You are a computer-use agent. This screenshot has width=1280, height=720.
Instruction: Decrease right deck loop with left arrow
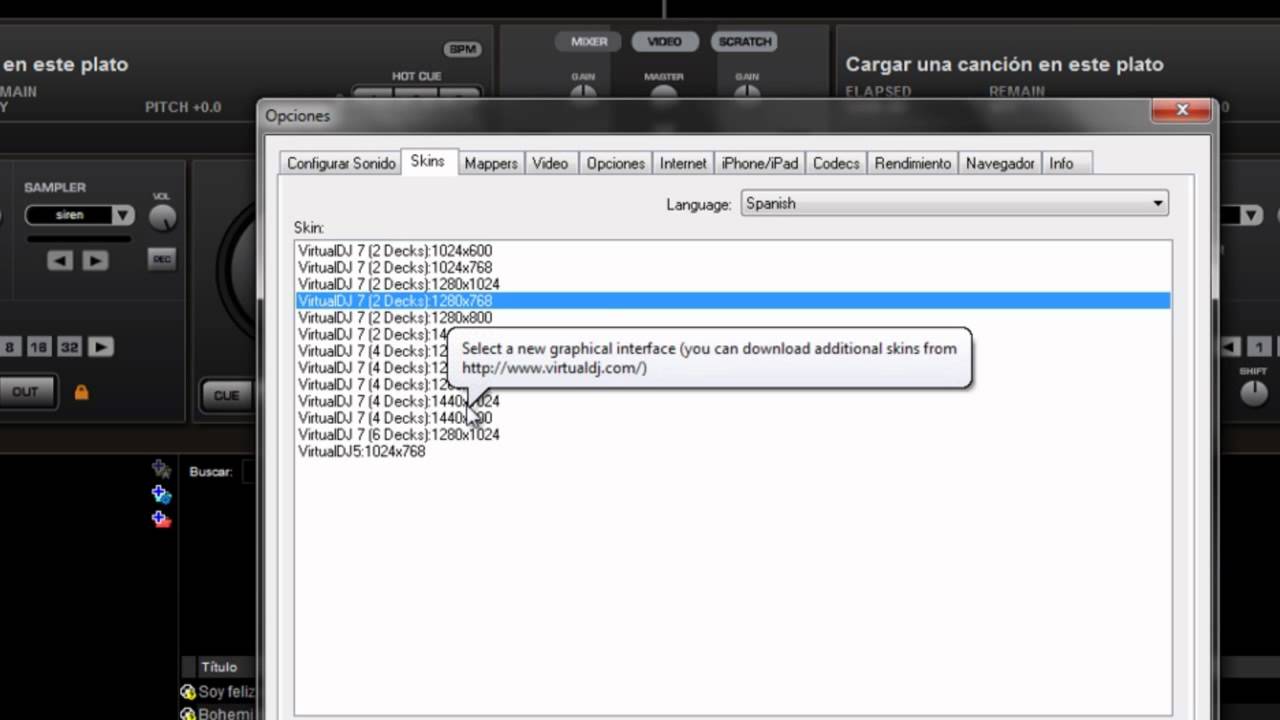1231,347
